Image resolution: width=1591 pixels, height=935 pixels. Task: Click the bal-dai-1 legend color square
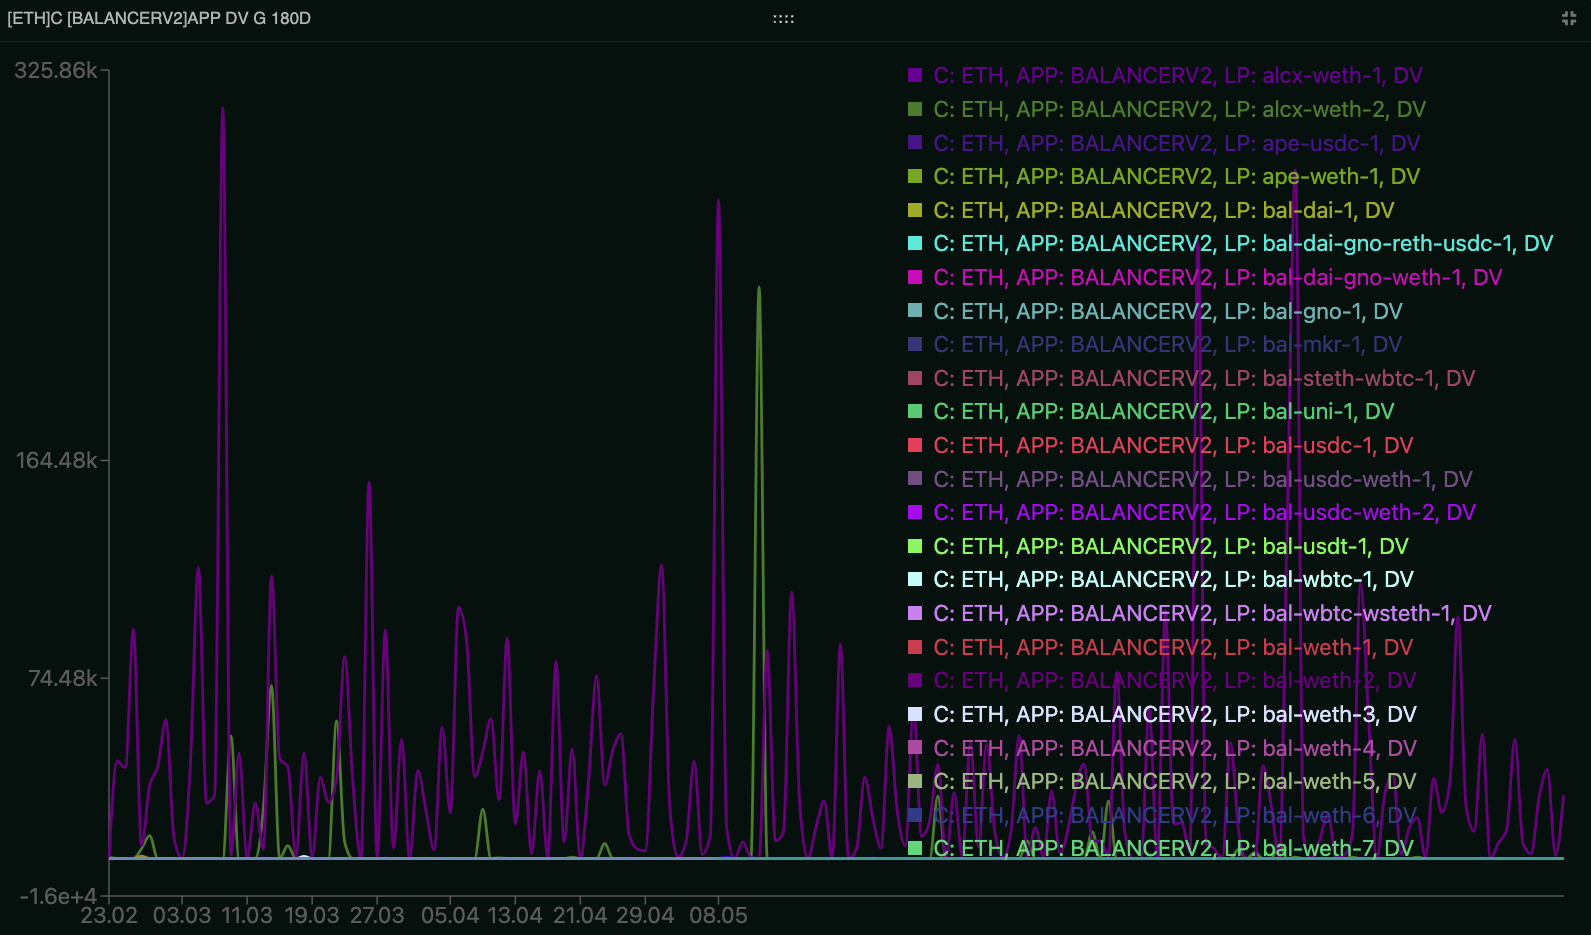(x=915, y=210)
